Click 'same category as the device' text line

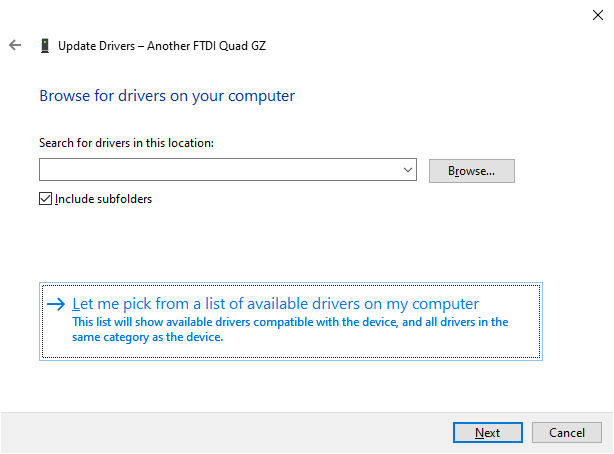[148, 337]
